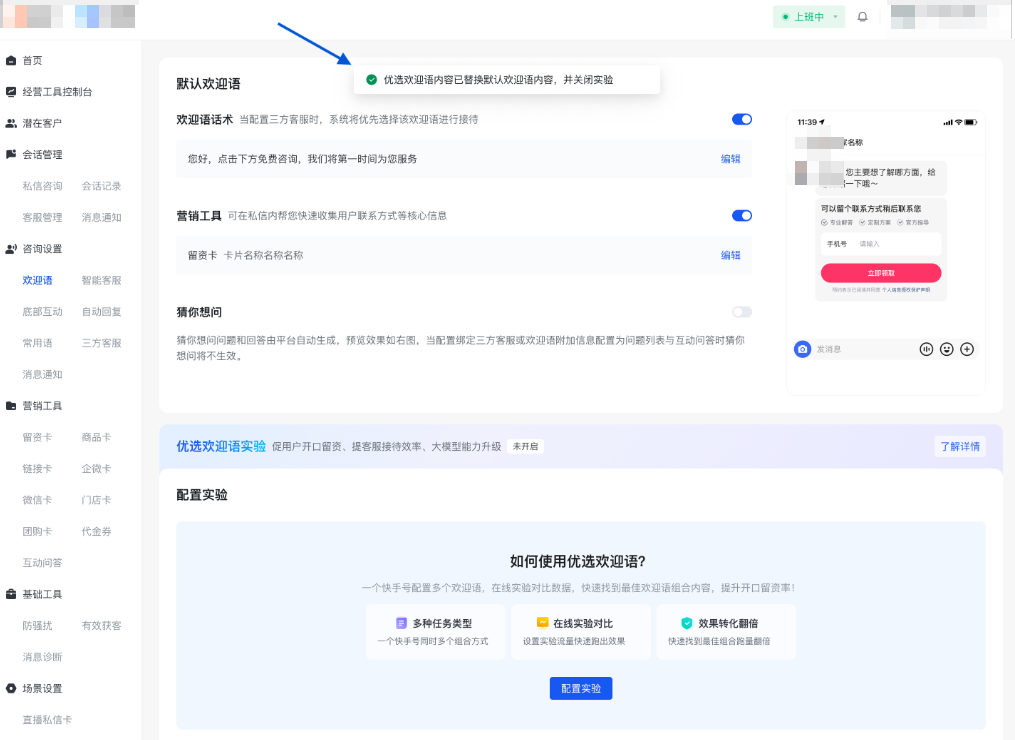
Task: Open the 上班中 status dropdown
Action: (x=808, y=16)
